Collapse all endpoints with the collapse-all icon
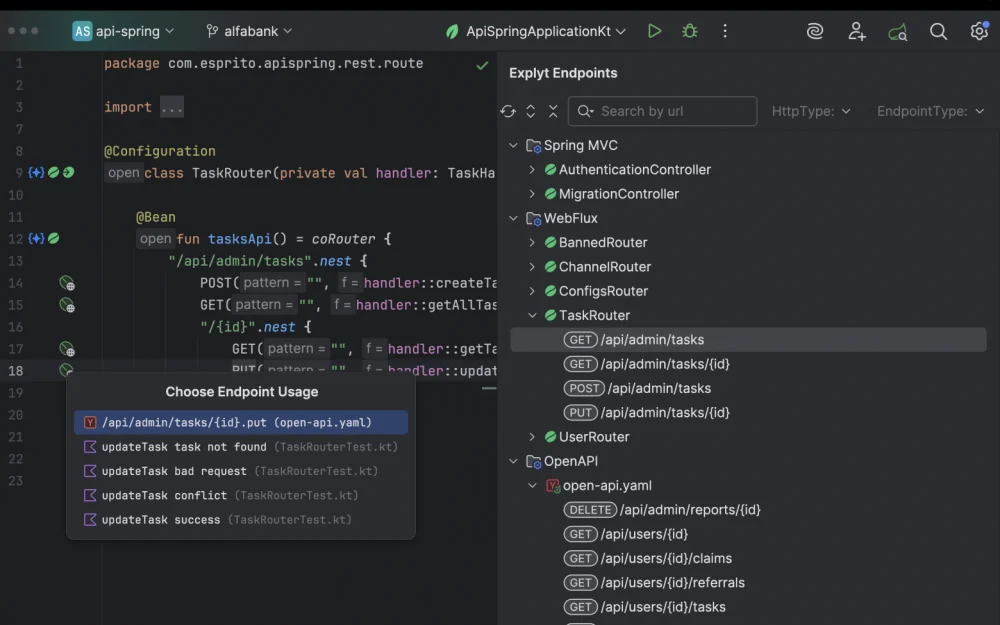1000x625 pixels. pos(553,111)
